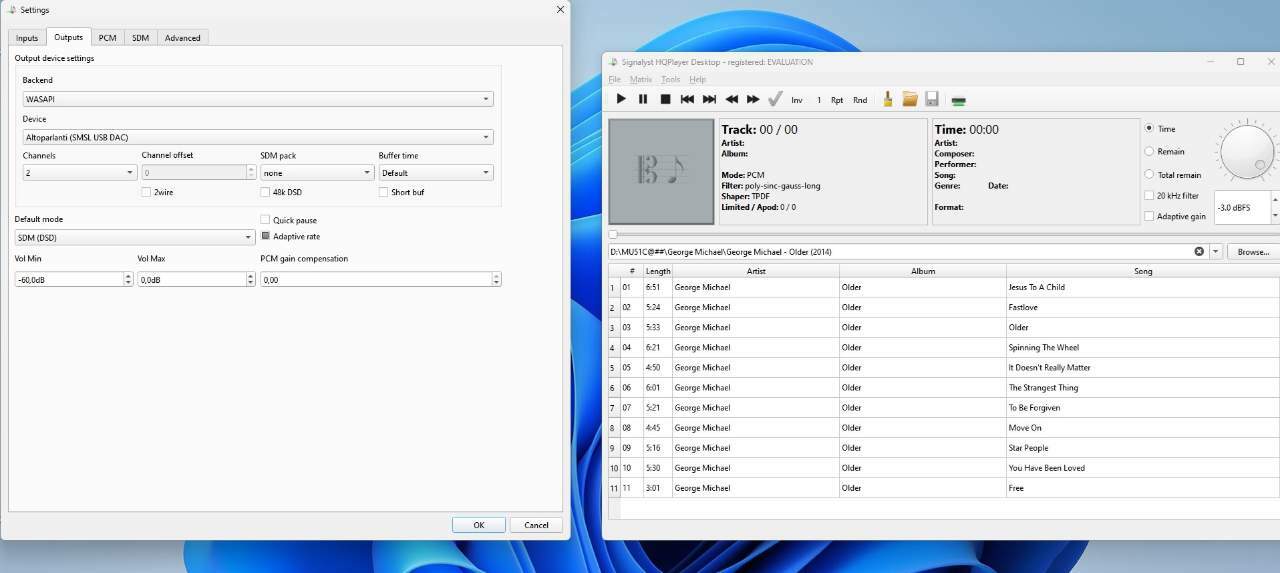Click the round volume knob
The image size is (1280, 573).
pyautogui.click(x=1247, y=152)
